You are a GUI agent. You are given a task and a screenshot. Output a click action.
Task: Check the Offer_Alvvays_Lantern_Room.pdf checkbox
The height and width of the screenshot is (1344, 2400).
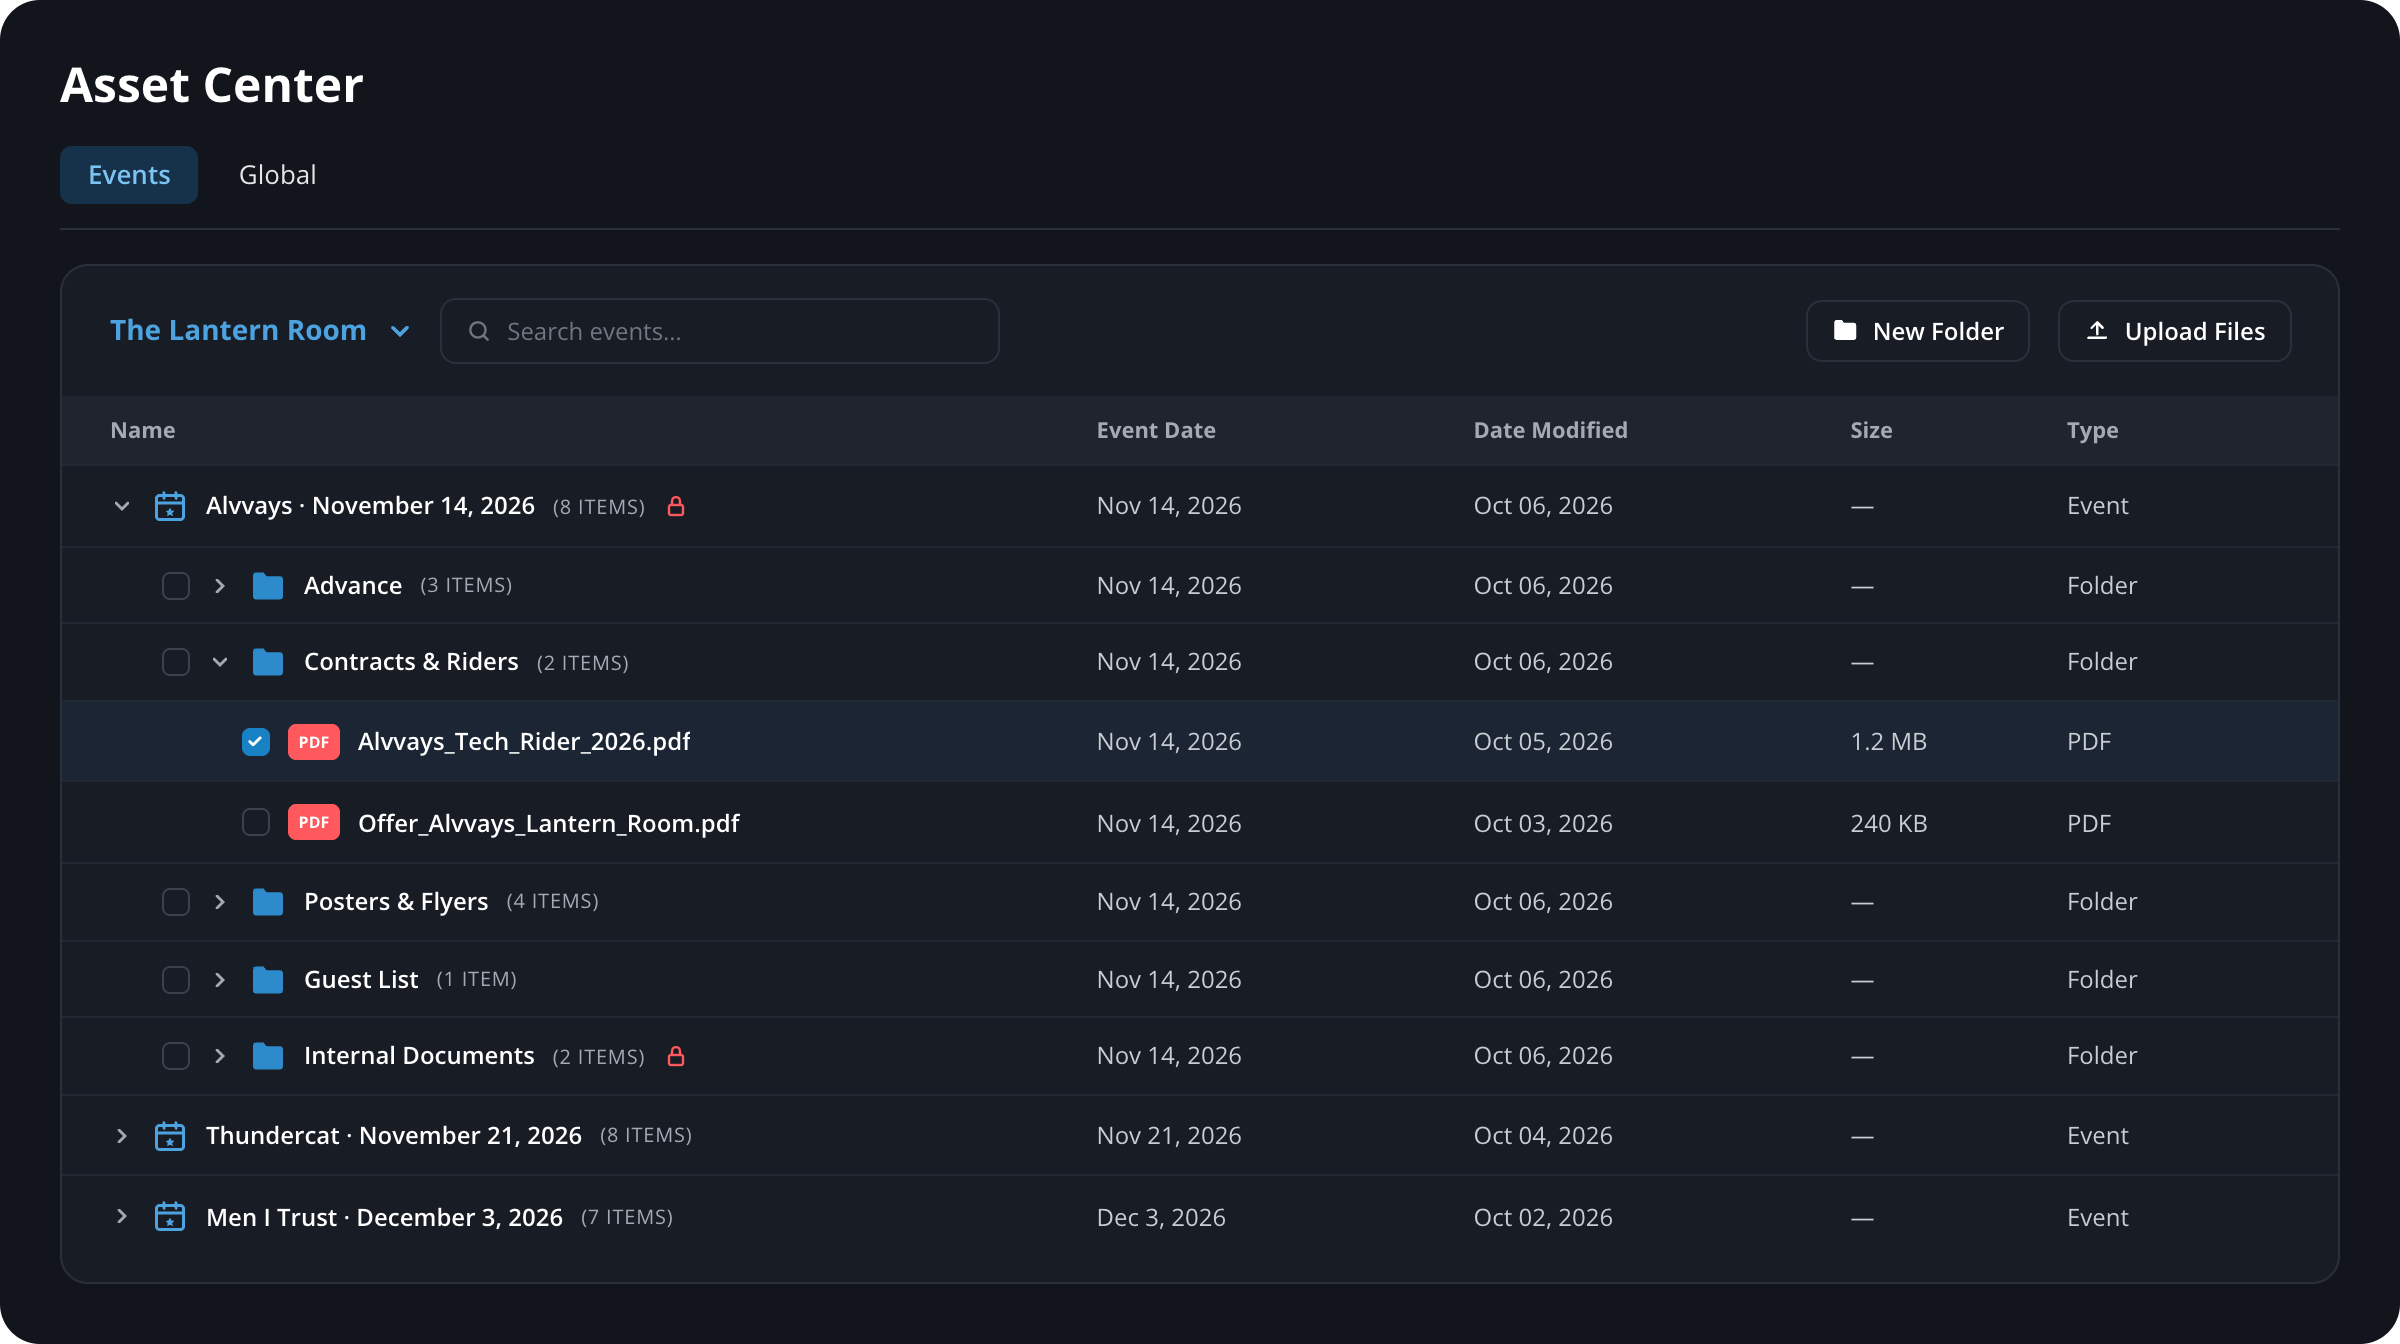pos(256,822)
